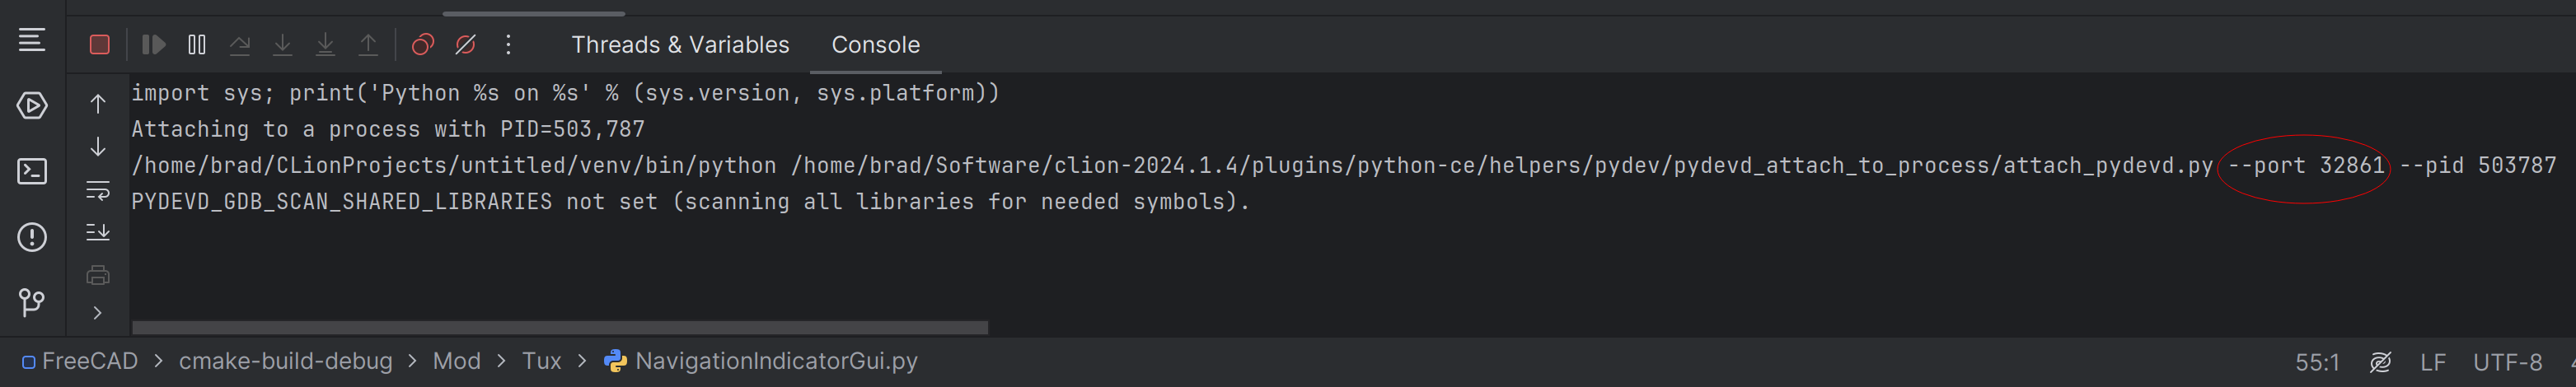2576x387 pixels.
Task: Stop the debug session
Action: point(99,45)
